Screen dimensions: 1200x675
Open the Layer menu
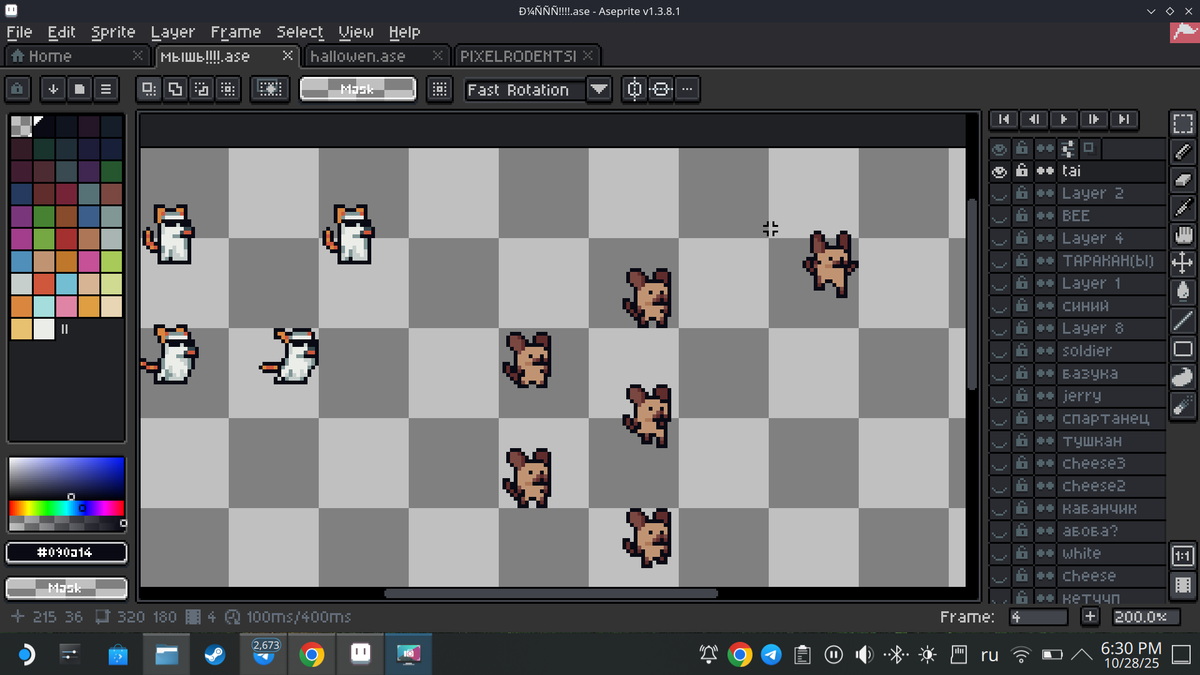[172, 32]
